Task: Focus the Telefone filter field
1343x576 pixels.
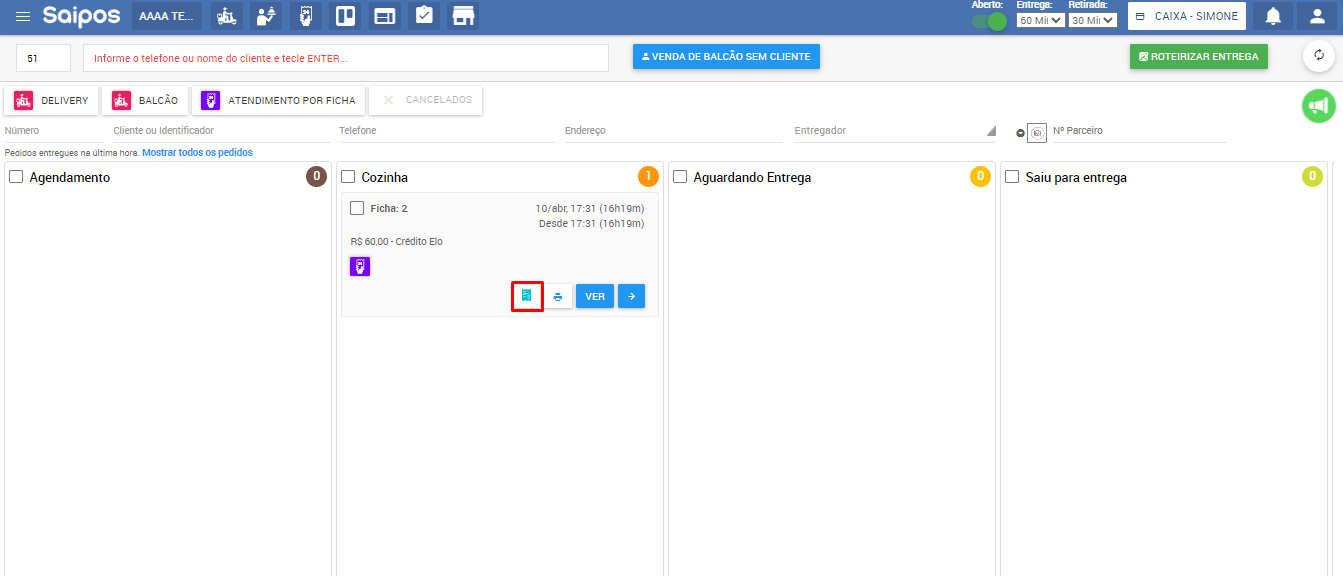Action: click(447, 131)
